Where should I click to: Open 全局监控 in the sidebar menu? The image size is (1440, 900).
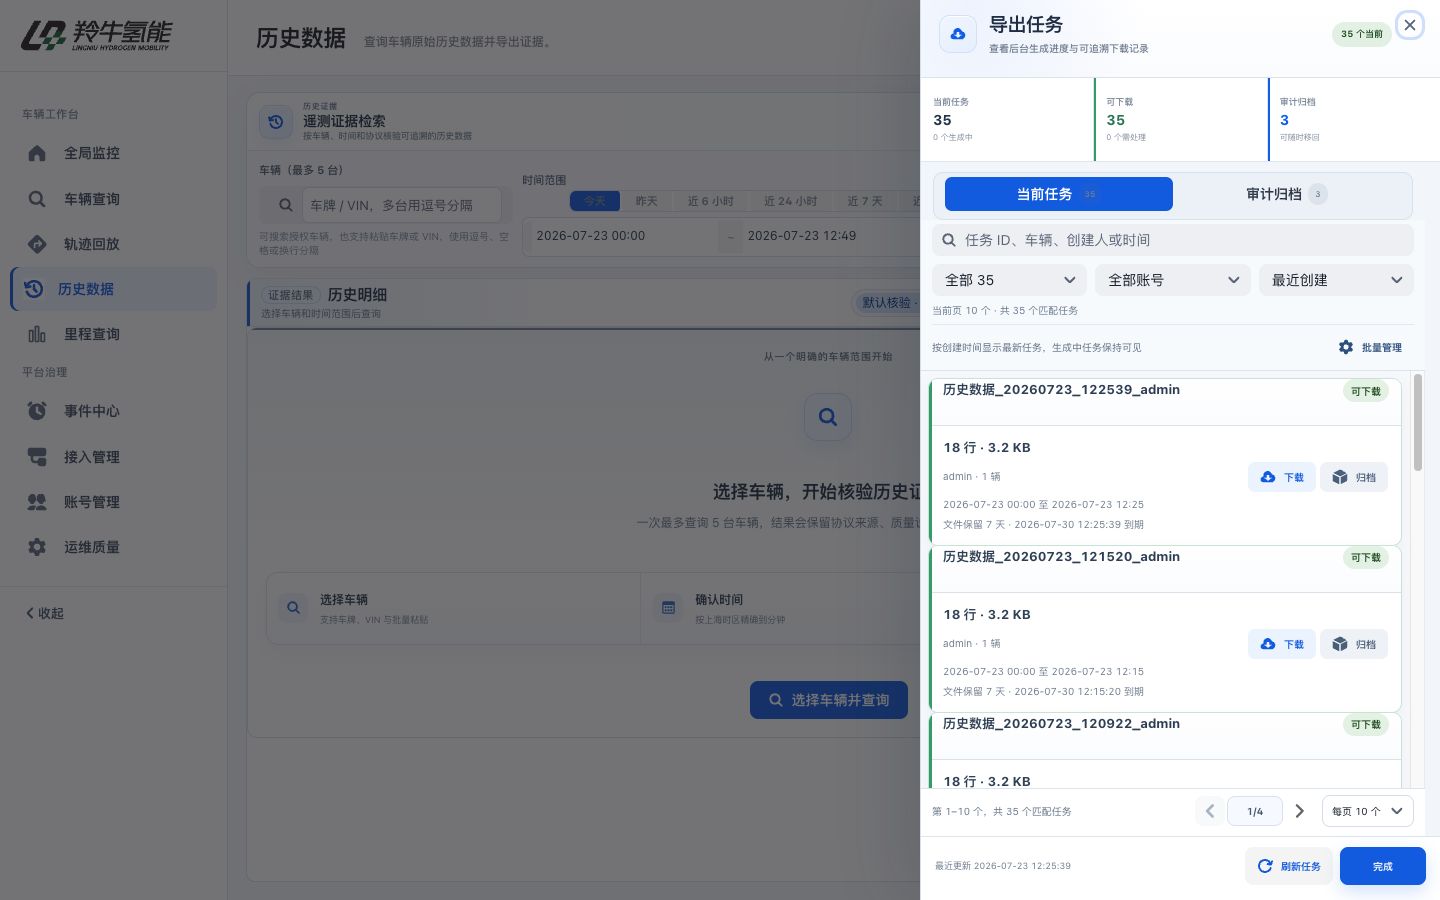(x=113, y=153)
